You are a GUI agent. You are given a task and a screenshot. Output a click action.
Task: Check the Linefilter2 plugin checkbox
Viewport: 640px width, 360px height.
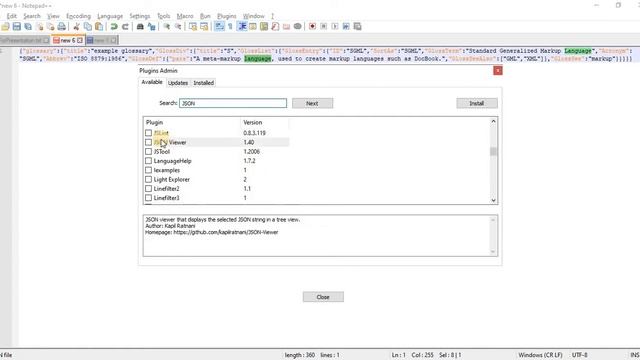click(x=149, y=189)
